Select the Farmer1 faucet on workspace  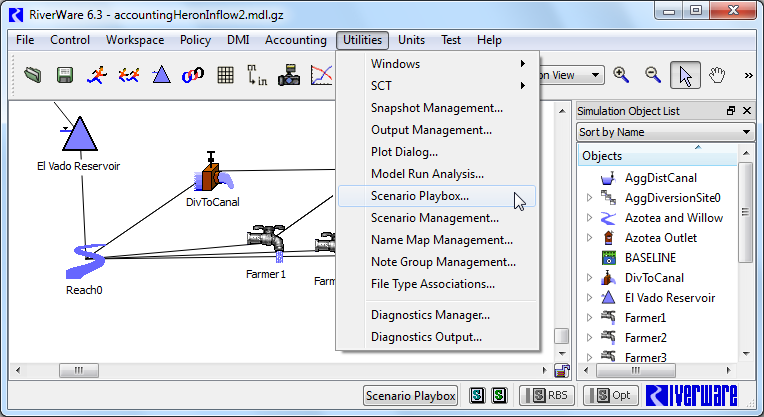click(266, 244)
